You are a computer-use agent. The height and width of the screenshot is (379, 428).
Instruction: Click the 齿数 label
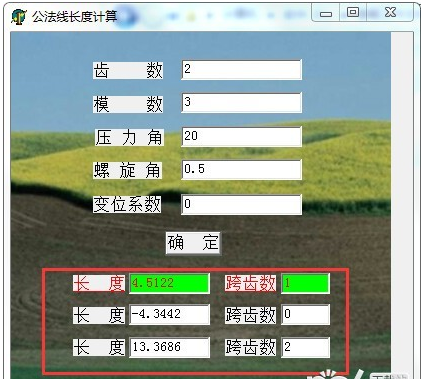(x=128, y=70)
